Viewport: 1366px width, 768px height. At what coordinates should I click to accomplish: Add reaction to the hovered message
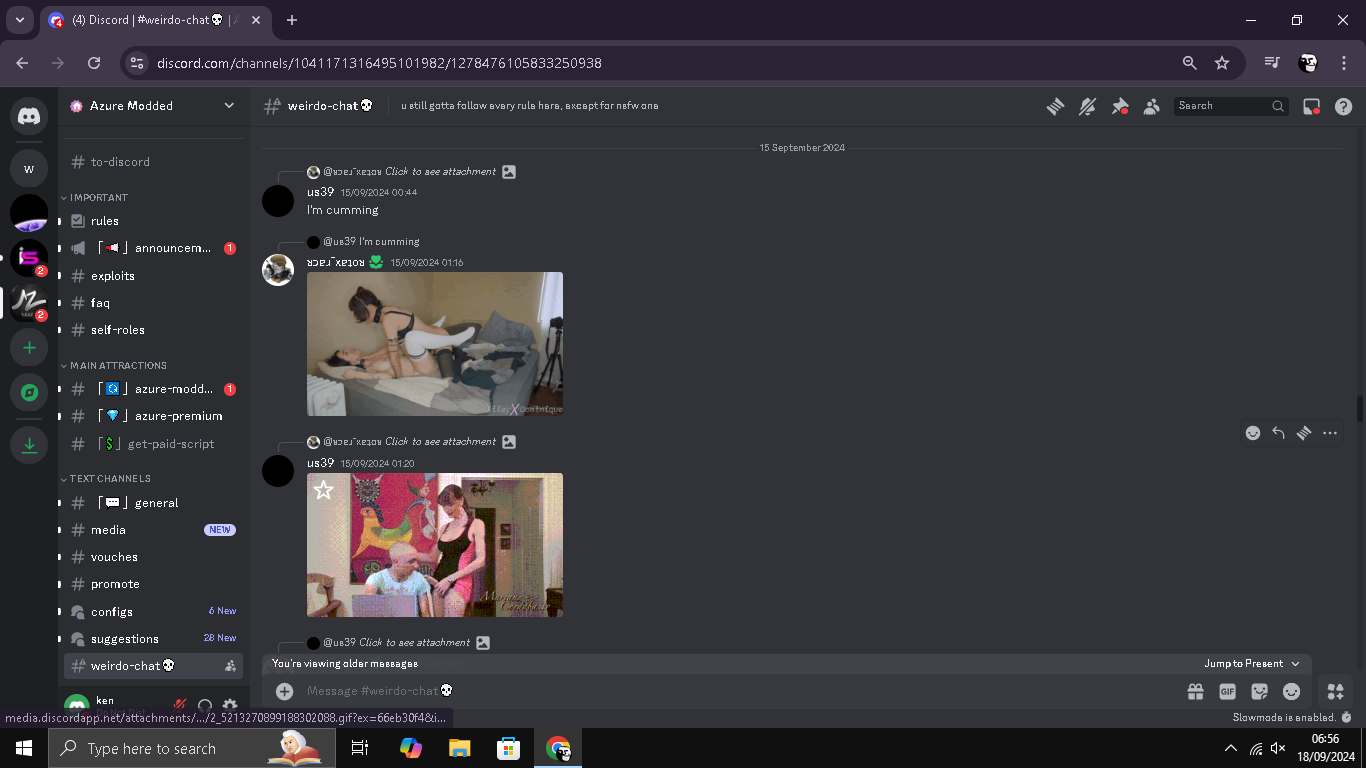pos(1253,433)
